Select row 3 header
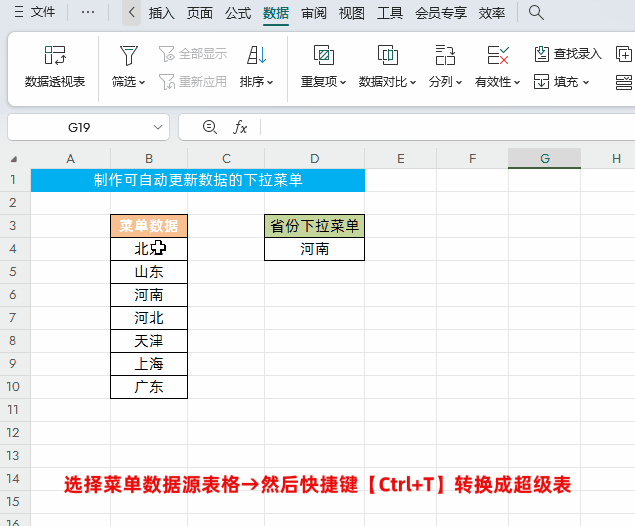635x526 pixels. point(13,226)
